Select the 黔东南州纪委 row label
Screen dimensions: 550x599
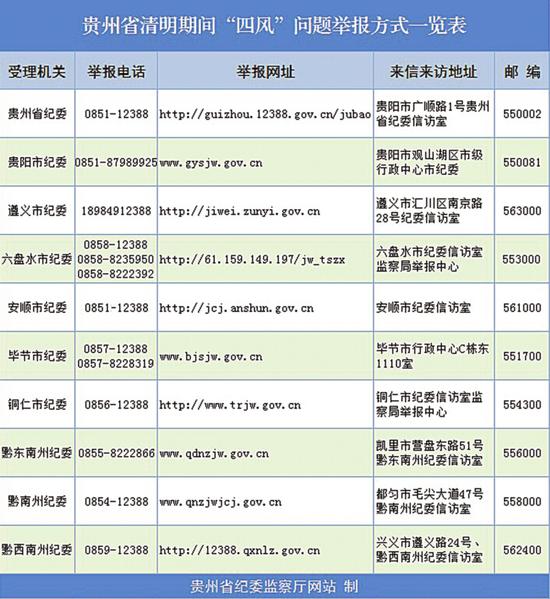[37, 453]
